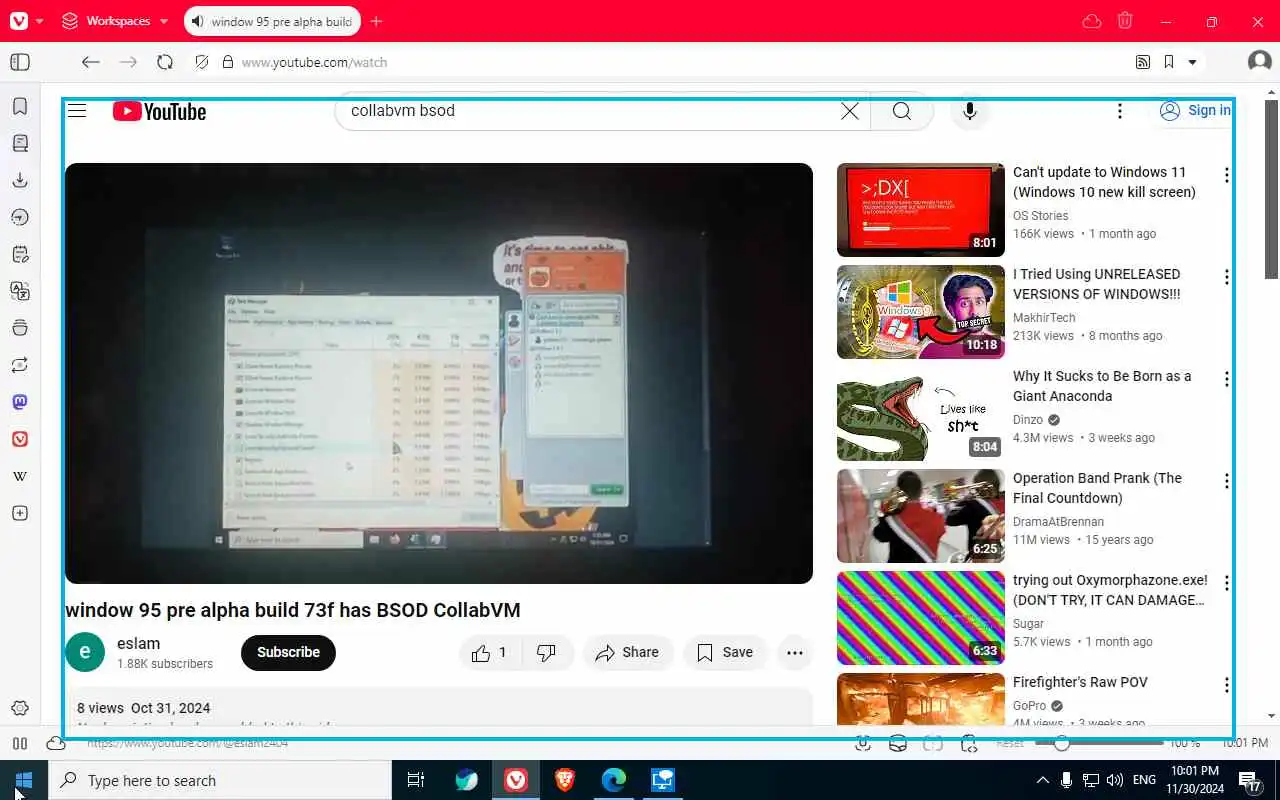This screenshot has width=1280, height=800.
Task: Like this video
Action: coord(489,652)
